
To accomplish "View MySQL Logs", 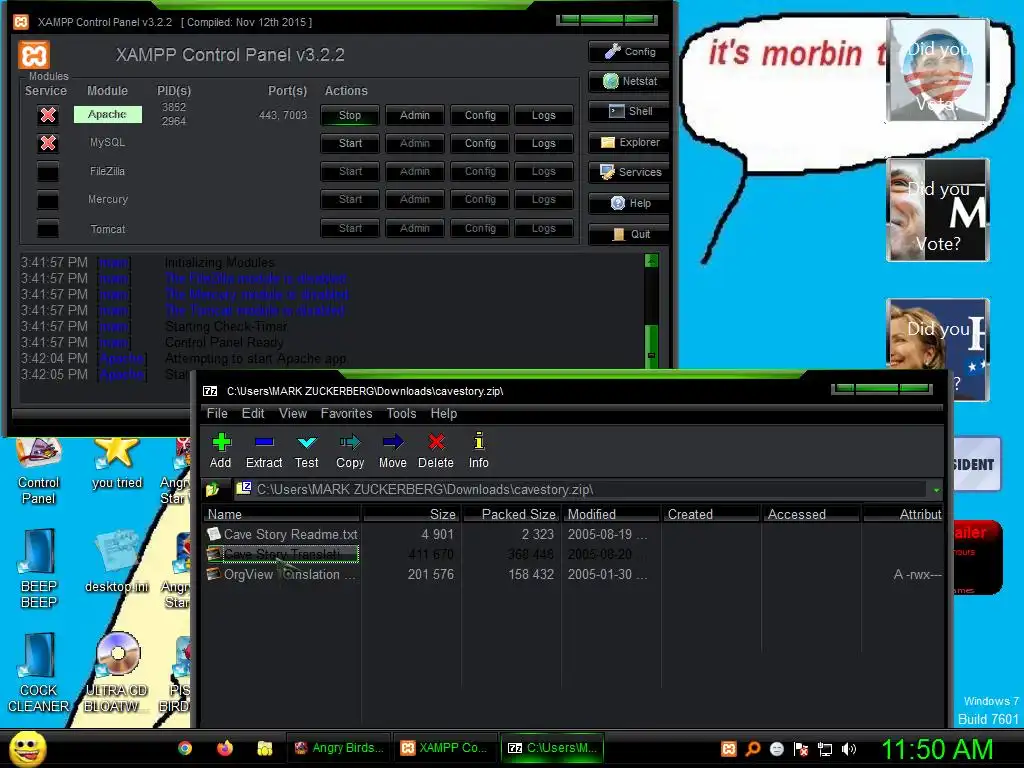I will point(543,143).
